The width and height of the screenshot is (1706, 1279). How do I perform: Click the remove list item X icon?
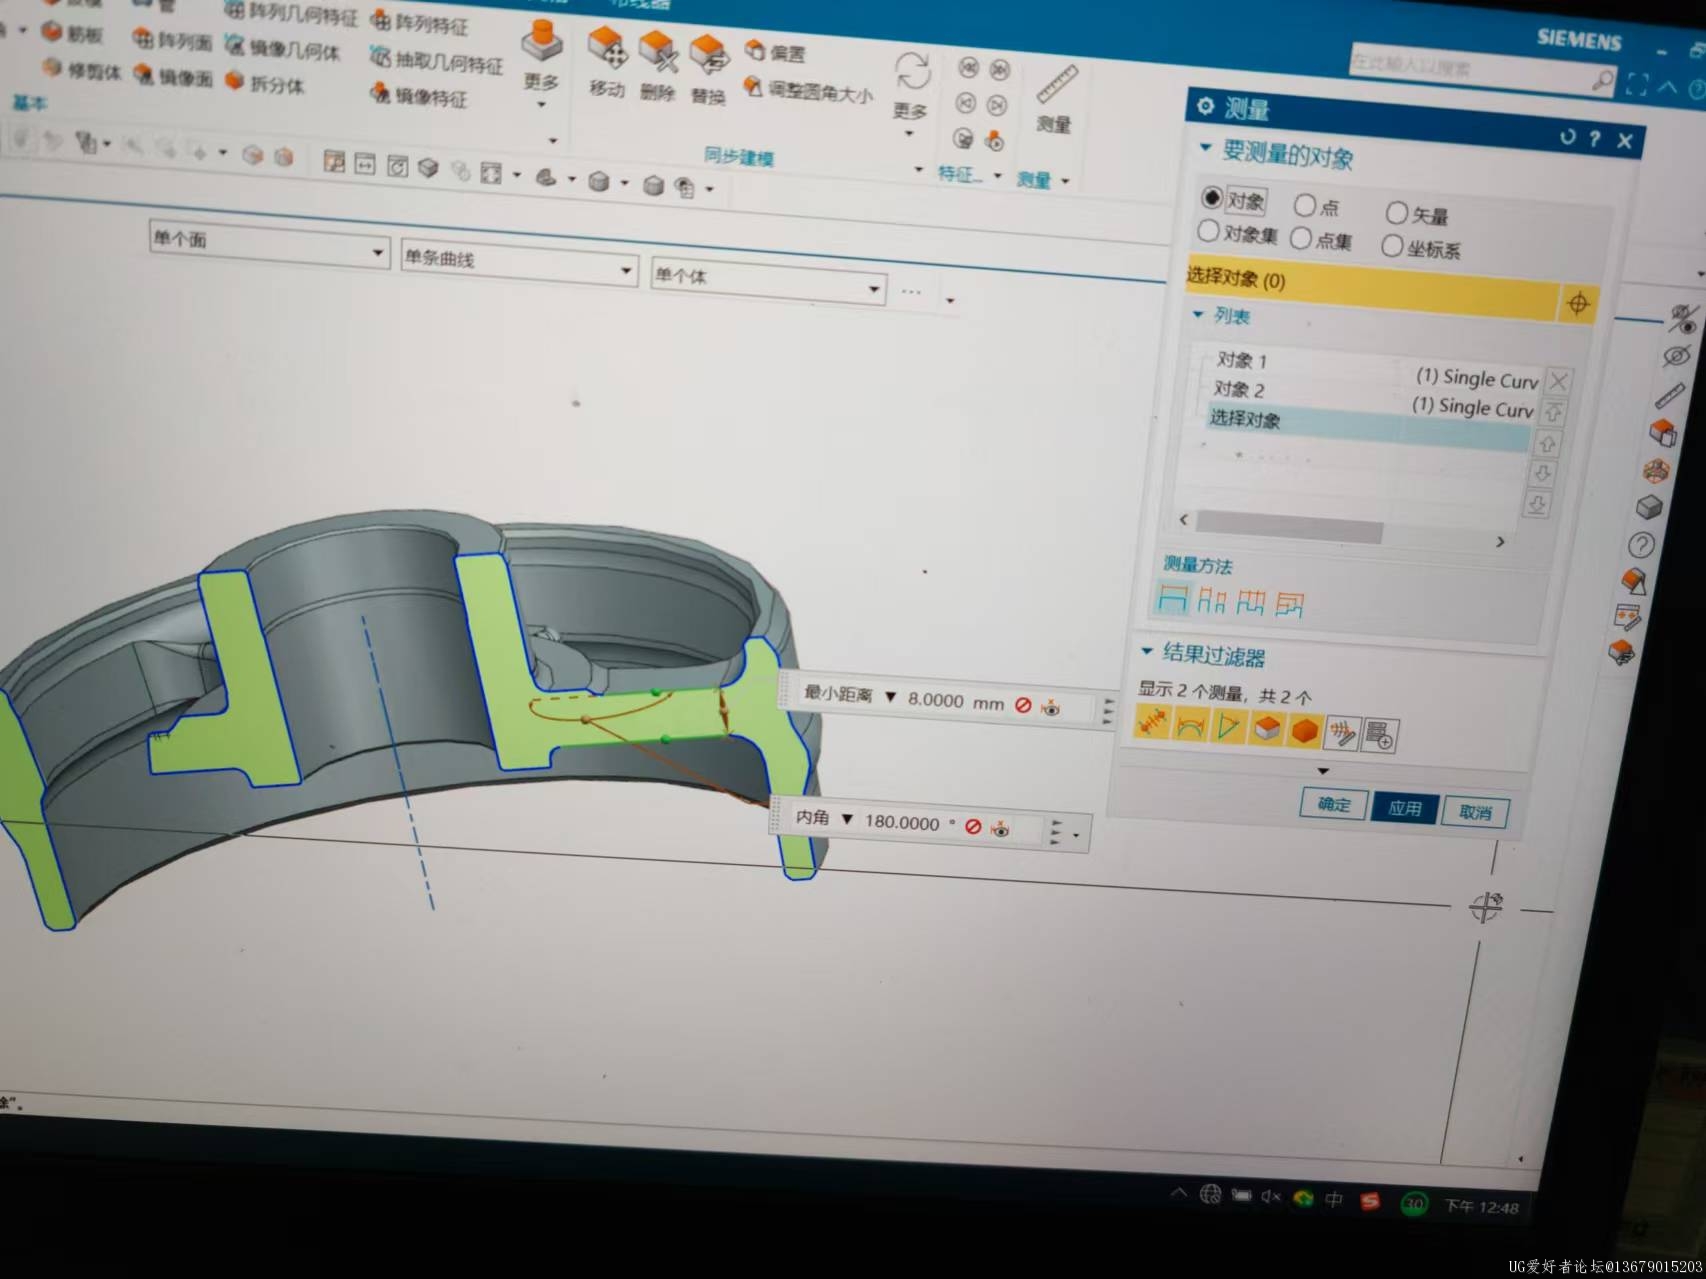1558,381
